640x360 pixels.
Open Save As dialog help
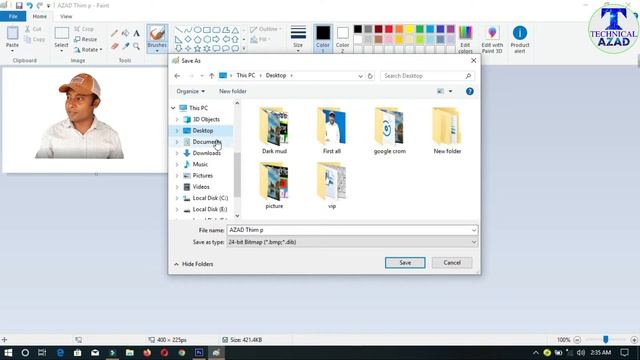pyautogui.click(x=470, y=91)
